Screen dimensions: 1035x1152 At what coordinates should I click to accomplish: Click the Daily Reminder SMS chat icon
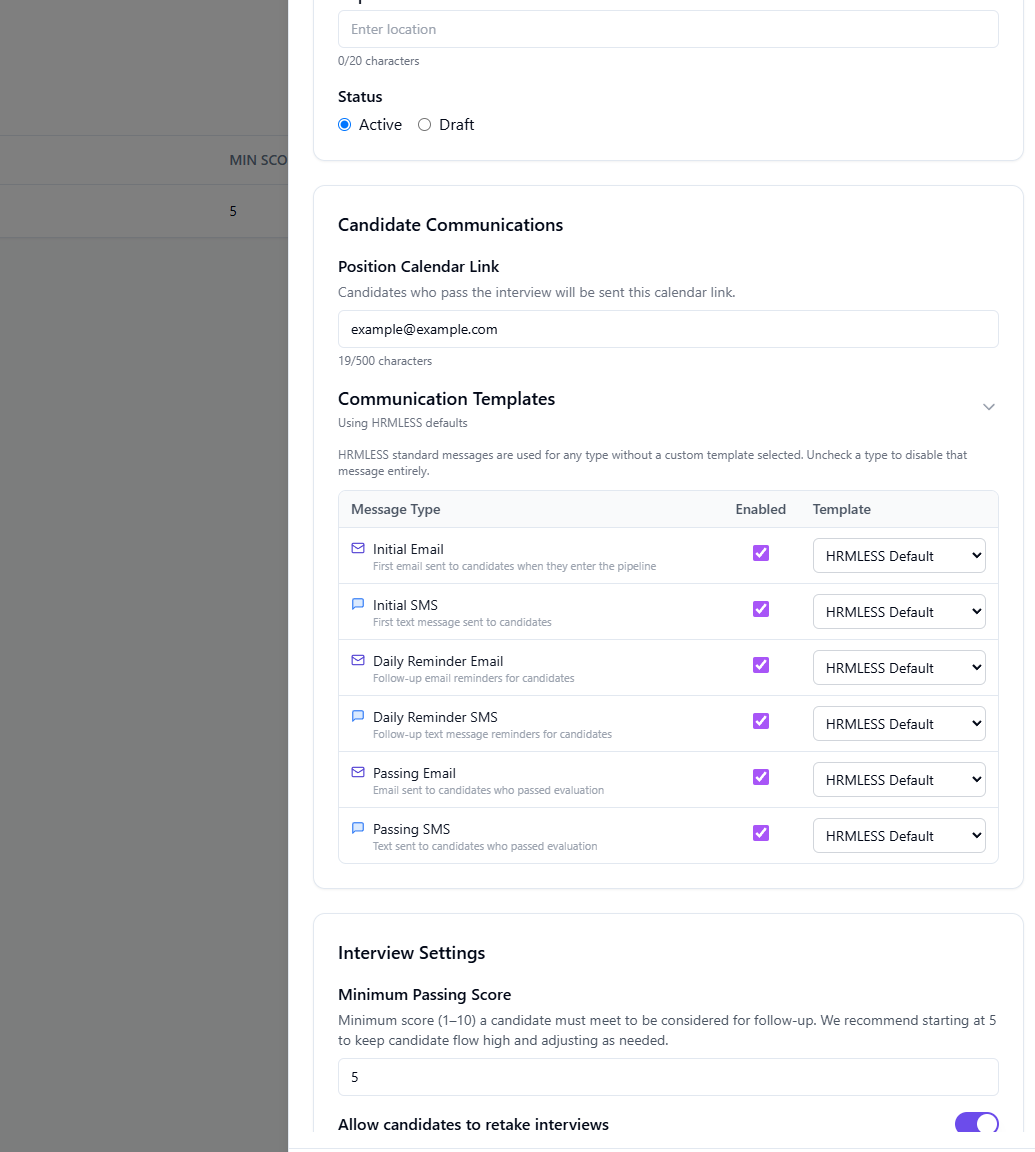tap(358, 716)
